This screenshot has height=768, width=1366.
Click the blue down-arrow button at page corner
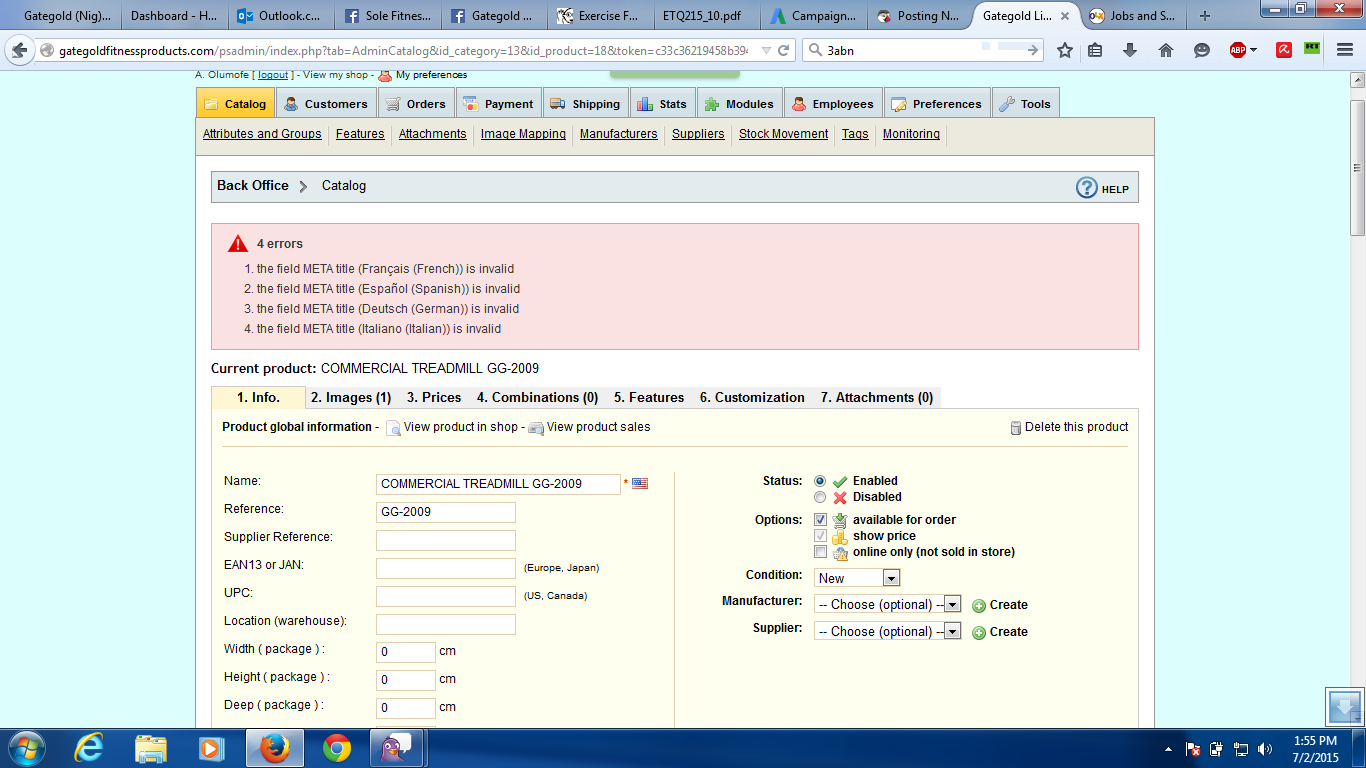pos(1343,706)
